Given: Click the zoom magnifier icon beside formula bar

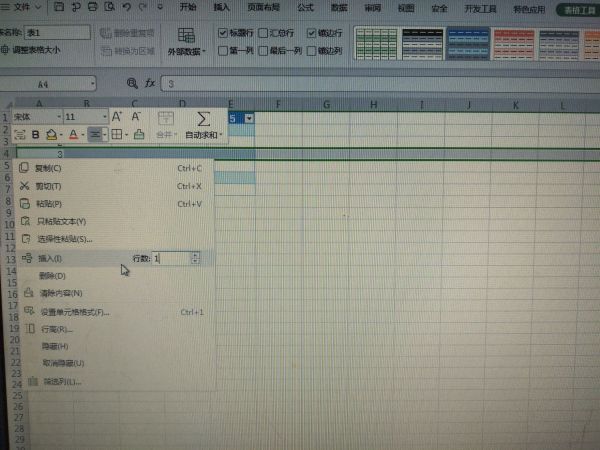Looking at the screenshot, I should 131,83.
